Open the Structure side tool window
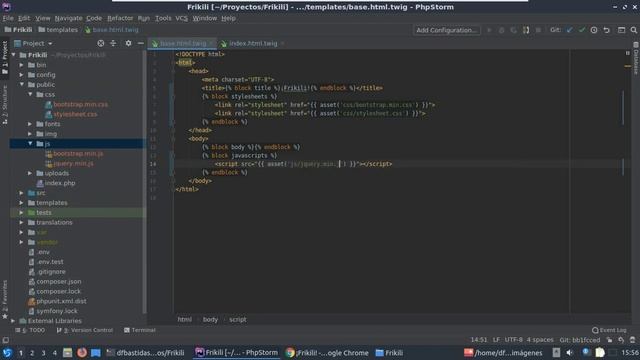This screenshot has width=640, height=360. [x=4, y=104]
